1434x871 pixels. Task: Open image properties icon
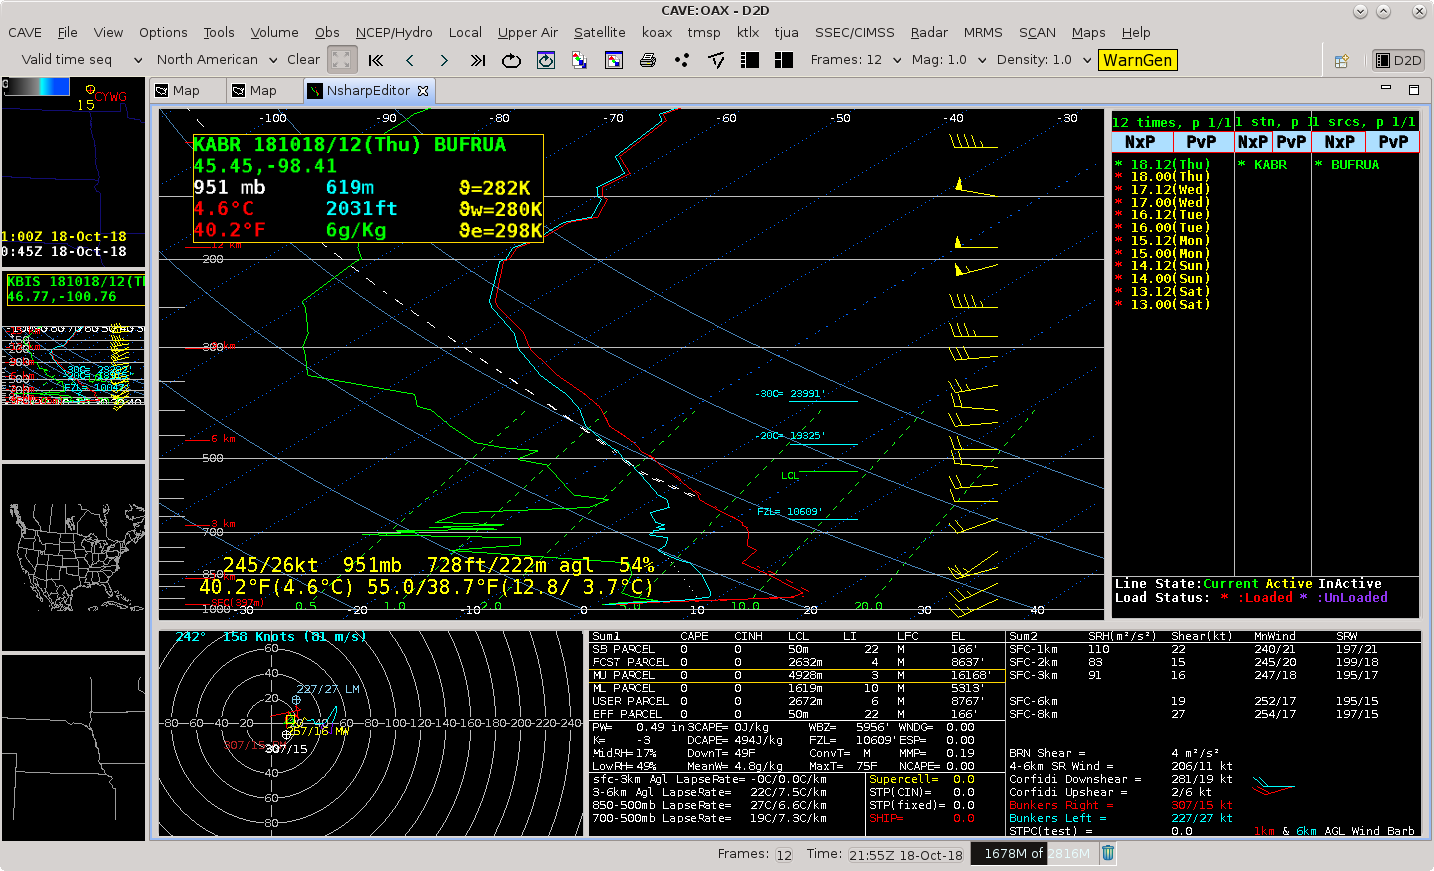pyautogui.click(x=614, y=60)
